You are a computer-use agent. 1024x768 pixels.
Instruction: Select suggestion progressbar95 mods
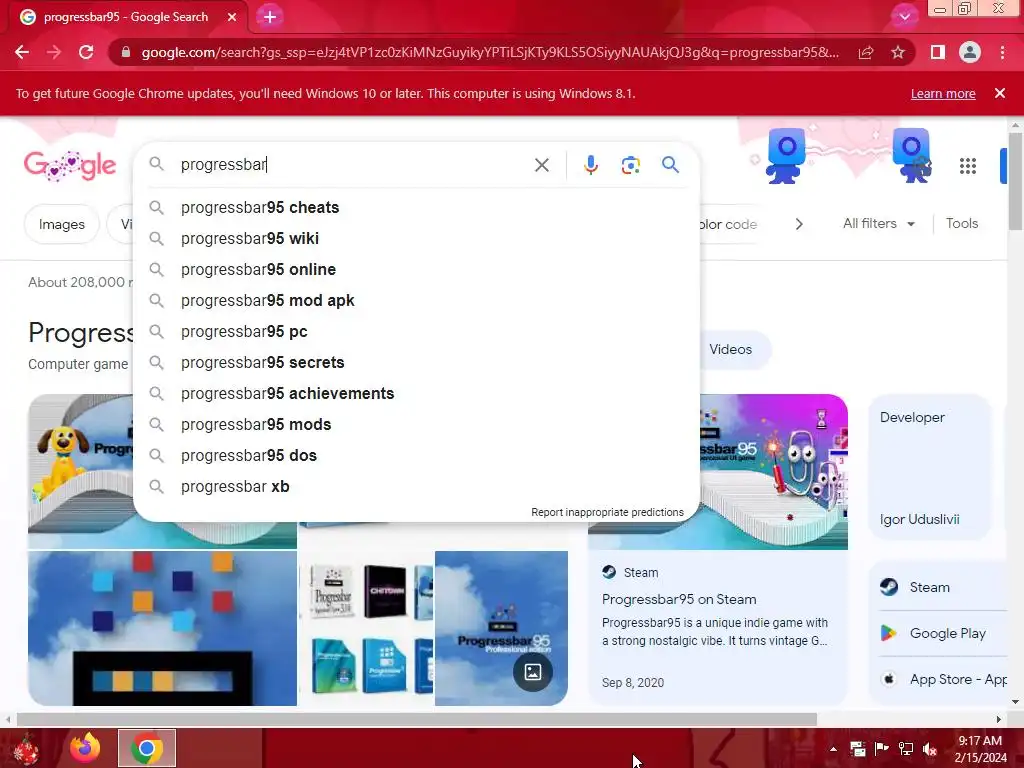416,424
